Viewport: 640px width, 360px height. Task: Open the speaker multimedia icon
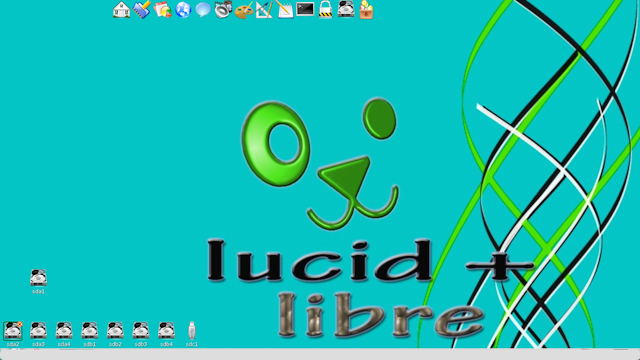pos(223,9)
